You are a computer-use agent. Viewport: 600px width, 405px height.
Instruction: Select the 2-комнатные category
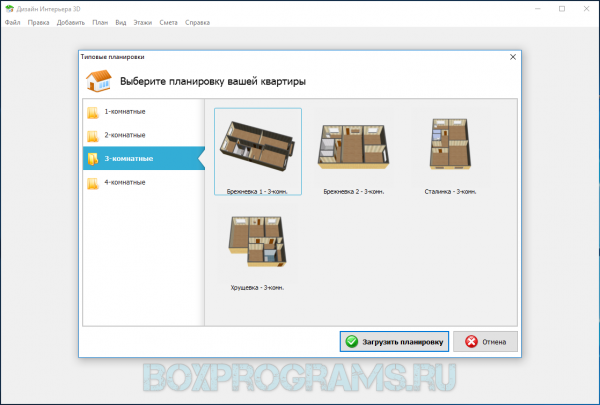[x=144, y=135]
